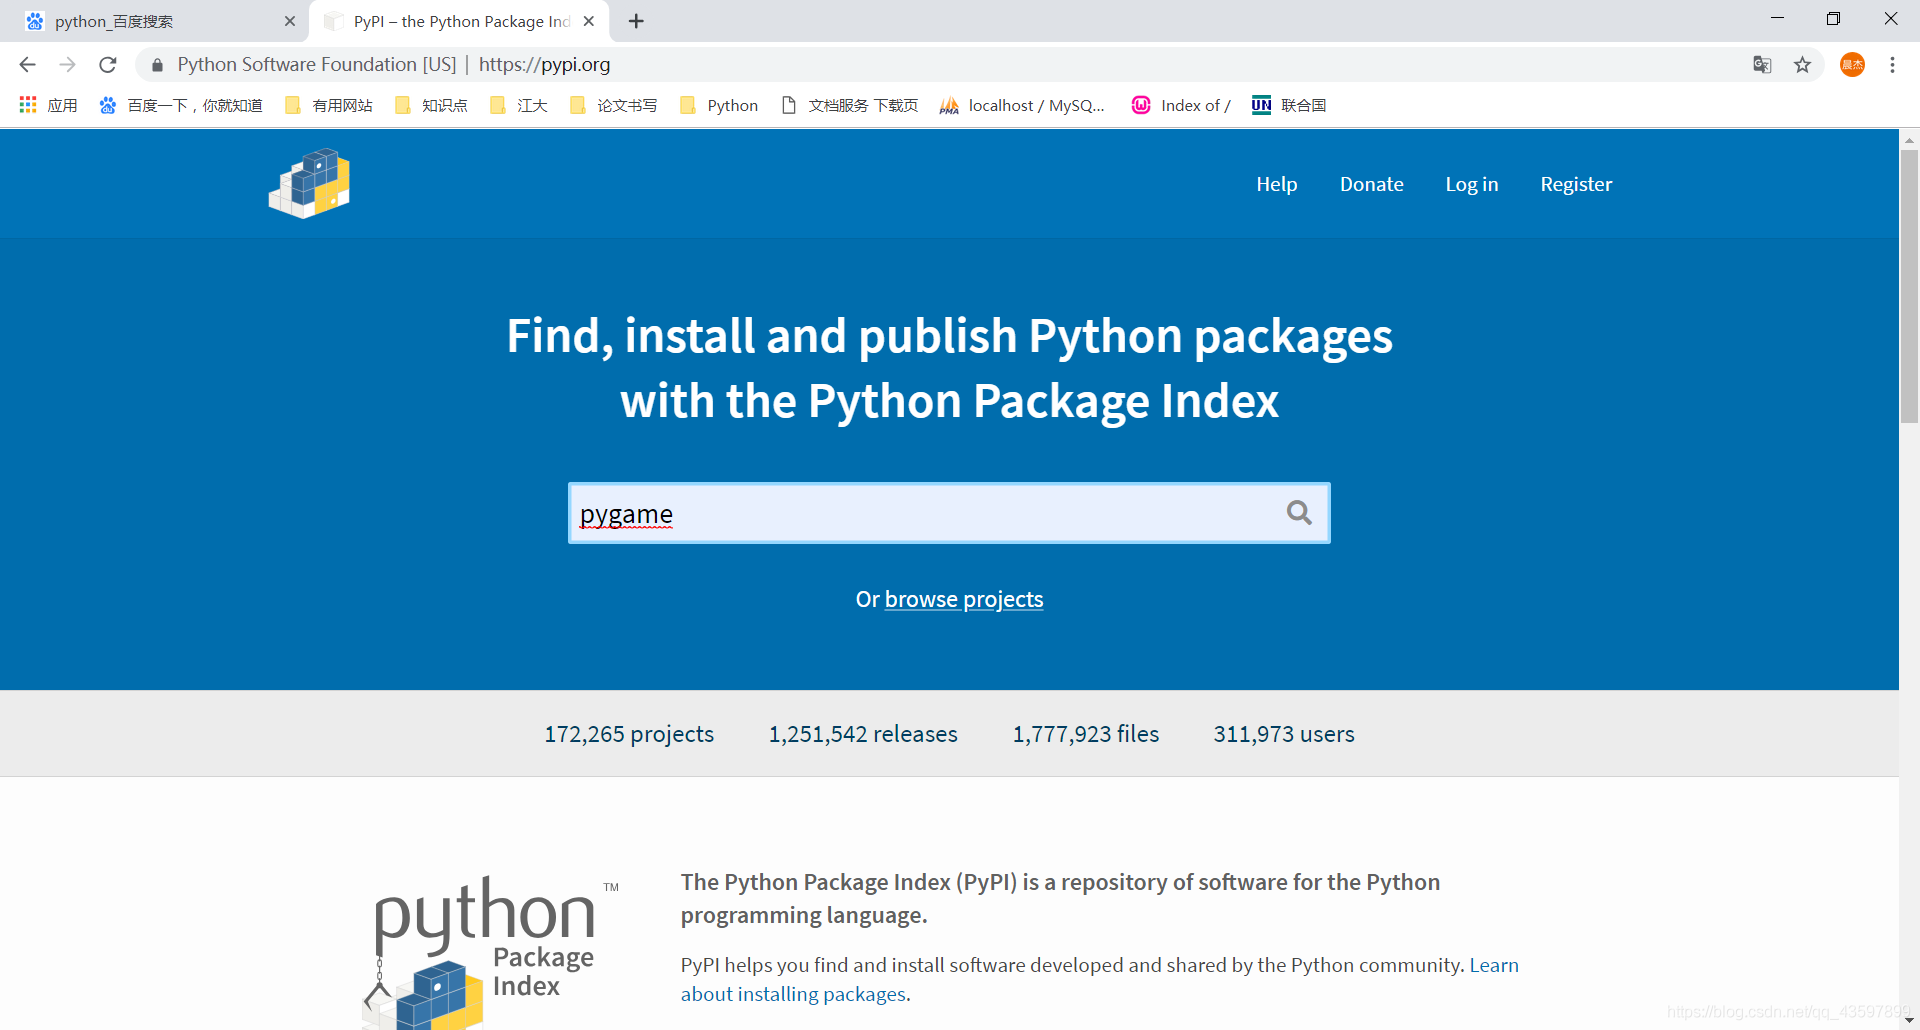This screenshot has height=1030, width=1920.
Task: Click the pygame search input field
Action: pyautogui.click(x=920, y=513)
